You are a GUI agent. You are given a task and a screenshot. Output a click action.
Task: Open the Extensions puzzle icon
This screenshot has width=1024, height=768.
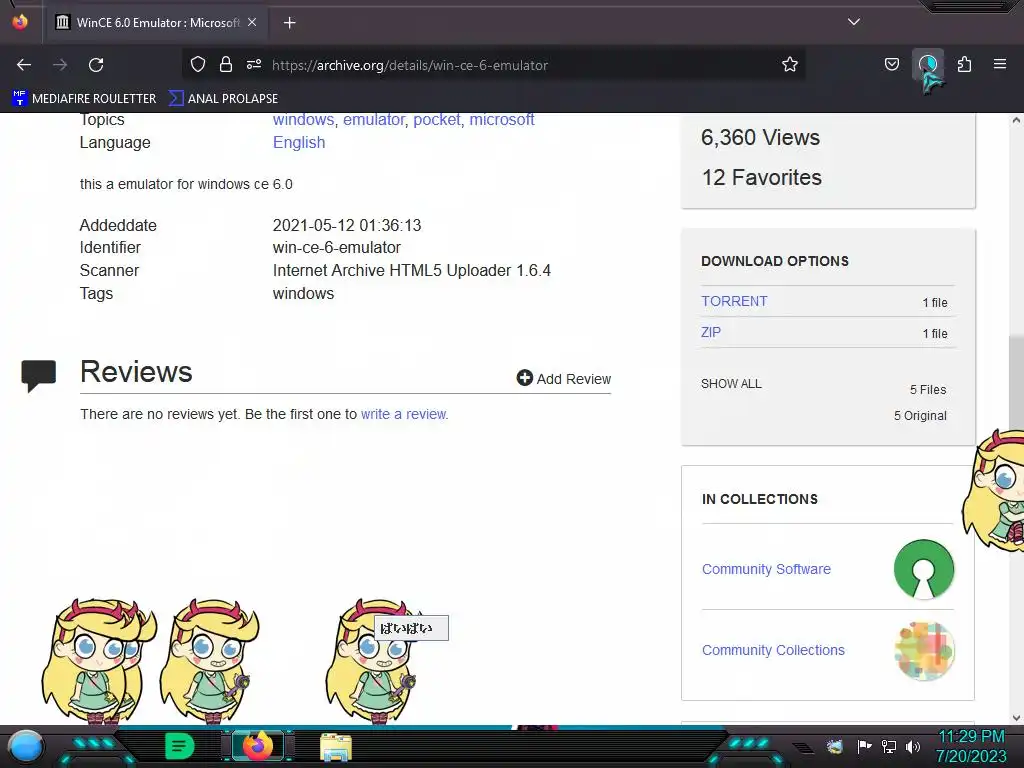964,64
